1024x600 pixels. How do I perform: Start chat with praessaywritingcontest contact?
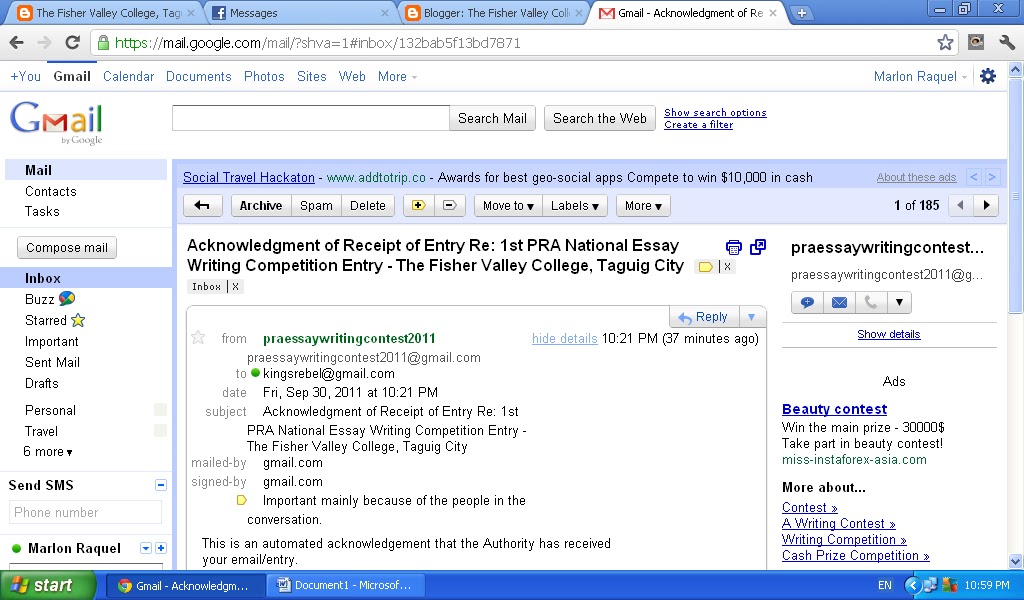[x=807, y=302]
